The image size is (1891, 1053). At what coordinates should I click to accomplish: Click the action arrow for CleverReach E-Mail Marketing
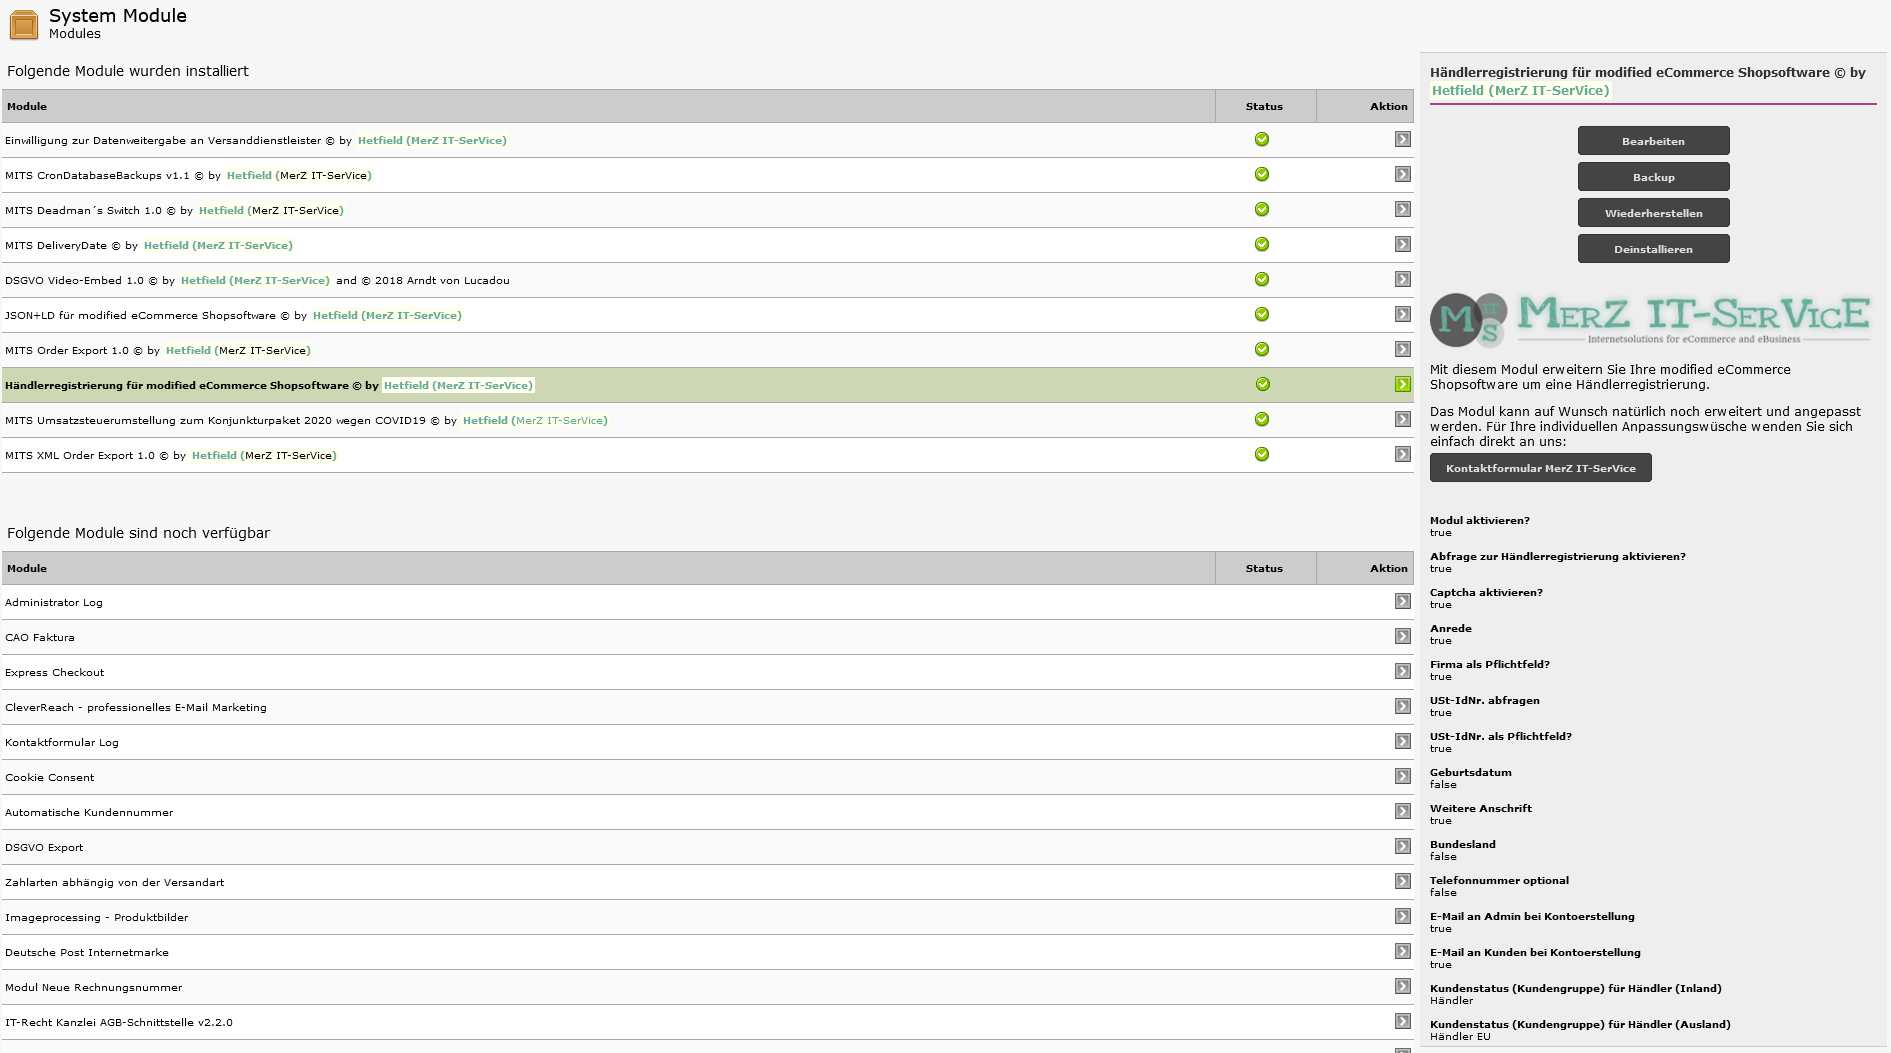[x=1403, y=707]
